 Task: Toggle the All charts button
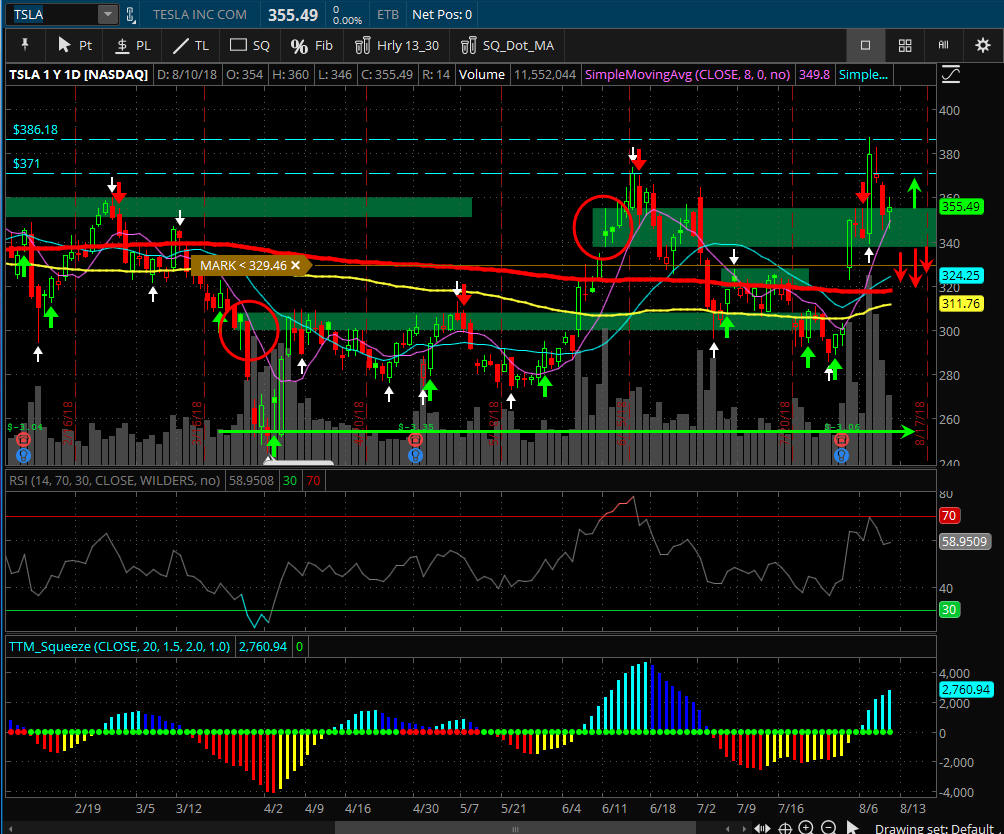(943, 45)
